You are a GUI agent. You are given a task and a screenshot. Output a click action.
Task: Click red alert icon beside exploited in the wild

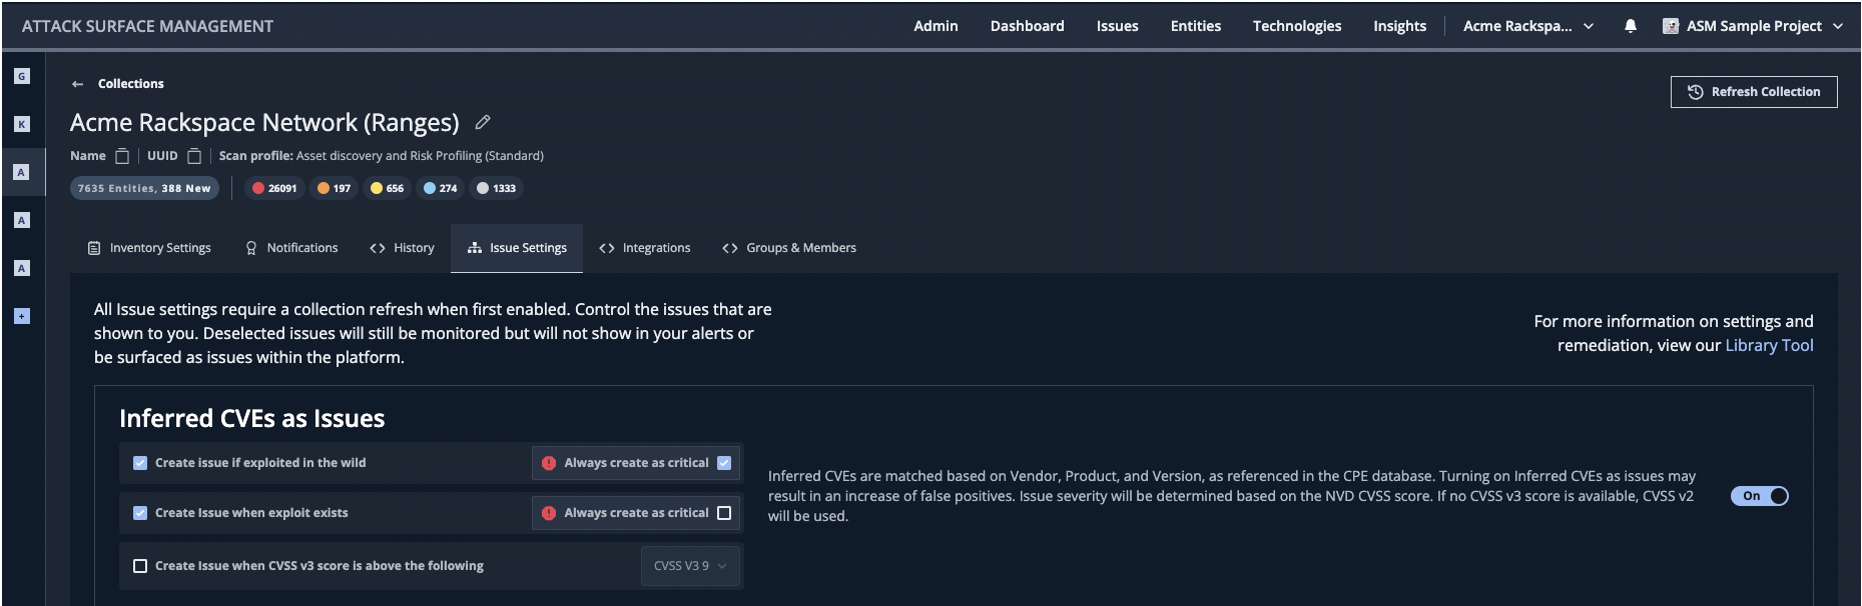549,463
